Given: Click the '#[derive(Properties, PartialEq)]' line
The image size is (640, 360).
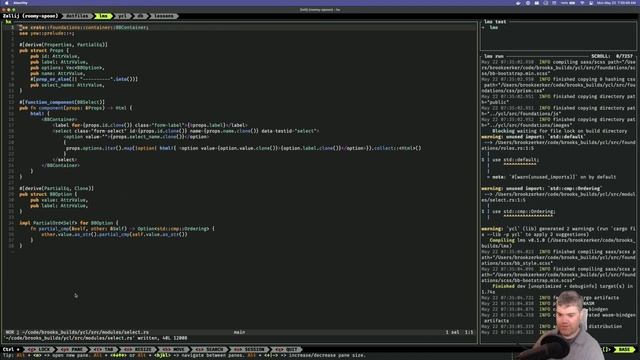Looking at the screenshot, I should (63, 45).
